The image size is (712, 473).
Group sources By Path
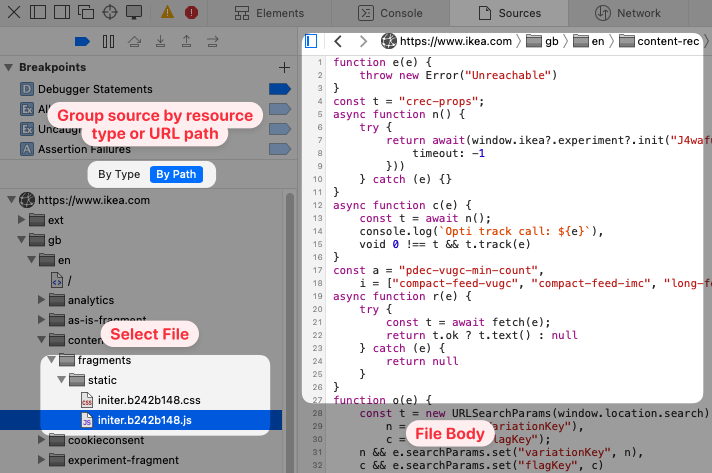pyautogui.click(x=176, y=174)
